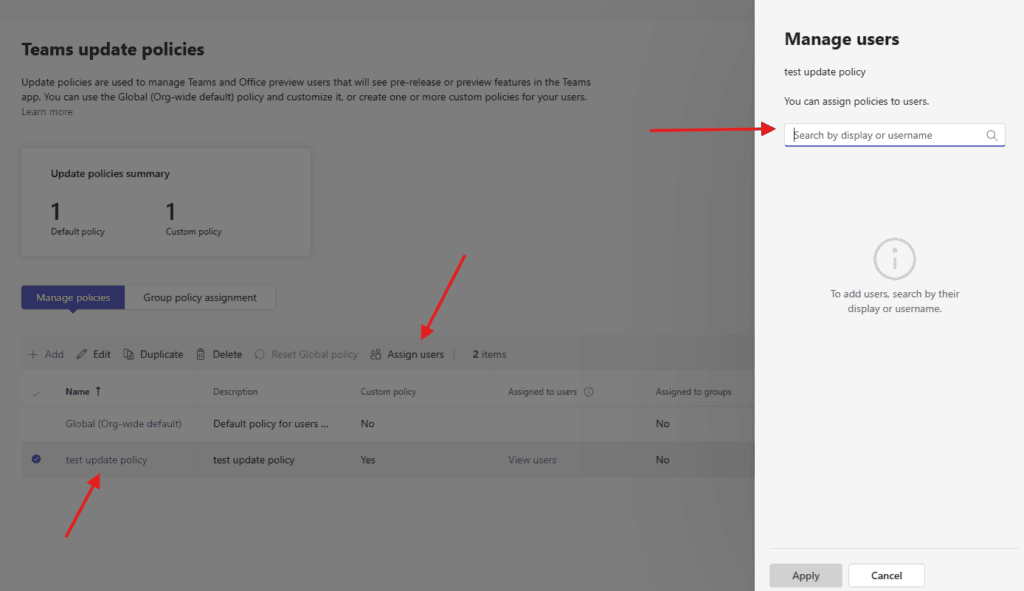Click the Reset Global policy icon
Screen dimensions: 1024x591
pyautogui.click(x=260, y=354)
